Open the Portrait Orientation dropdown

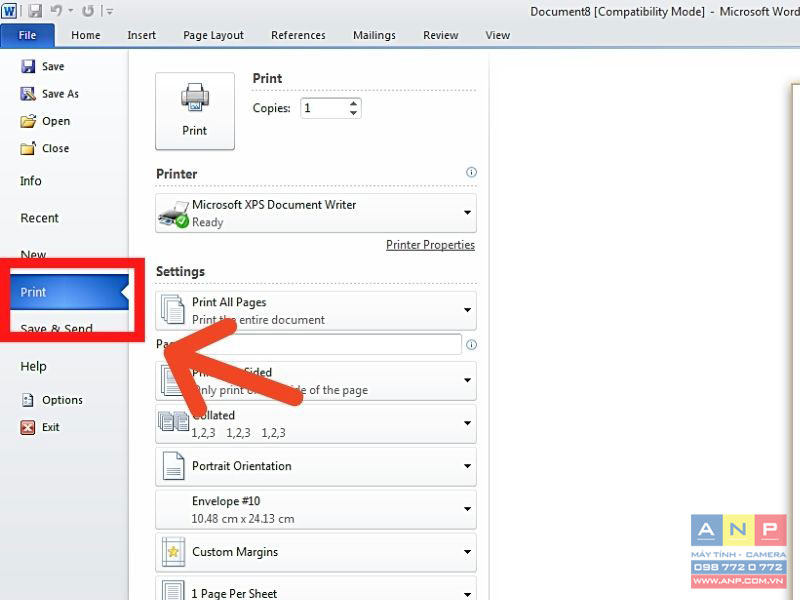pos(316,467)
